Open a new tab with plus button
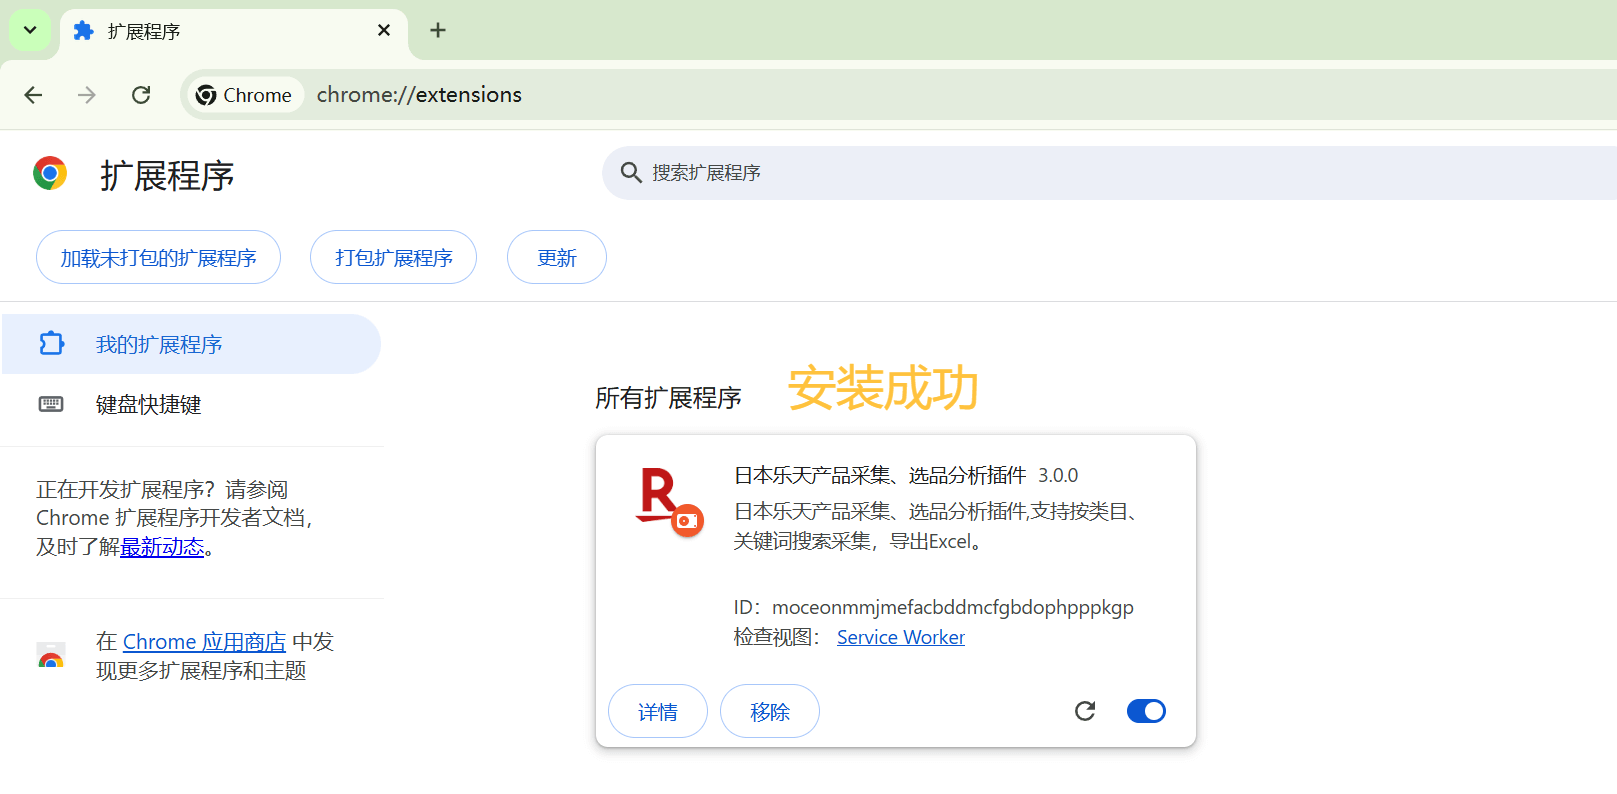 click(438, 31)
